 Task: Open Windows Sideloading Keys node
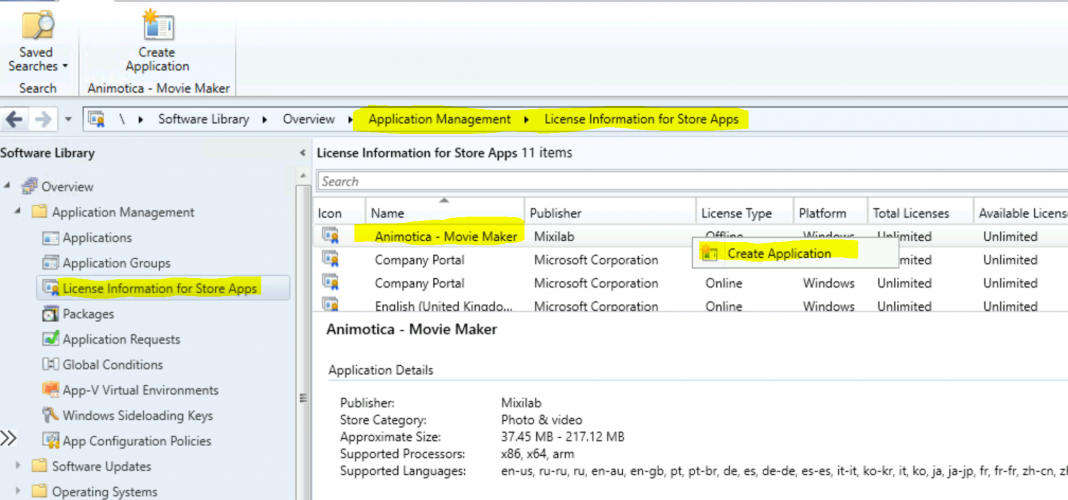[138, 416]
